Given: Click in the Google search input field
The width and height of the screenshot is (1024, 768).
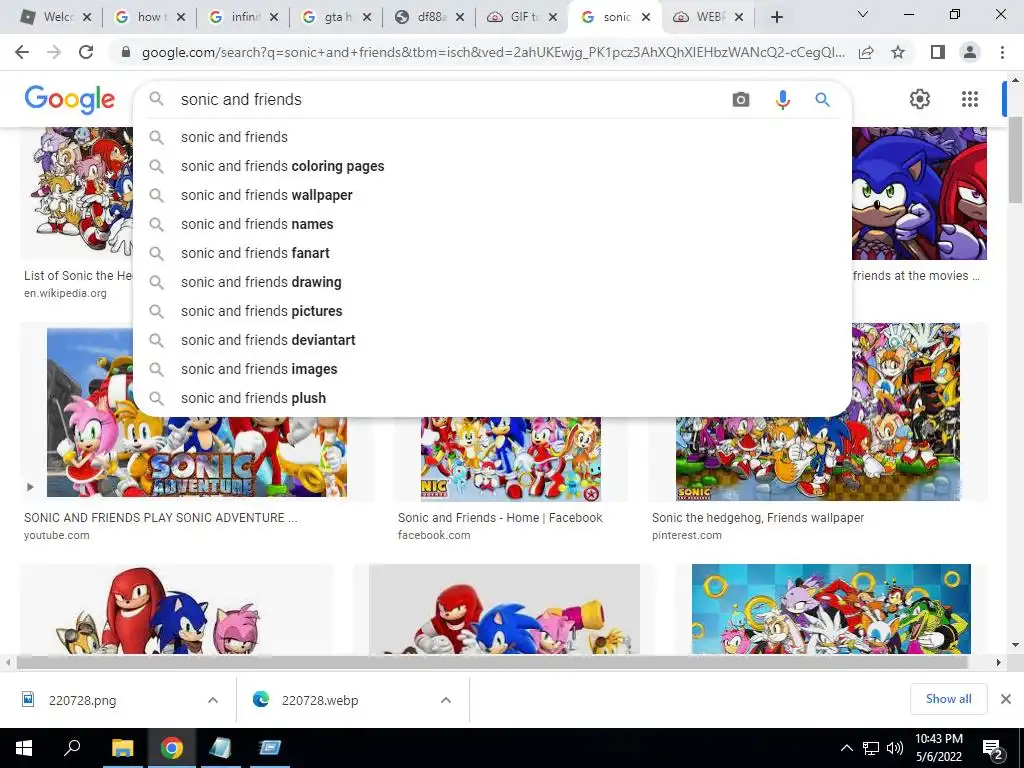Looking at the screenshot, I should pyautogui.click(x=451, y=99).
